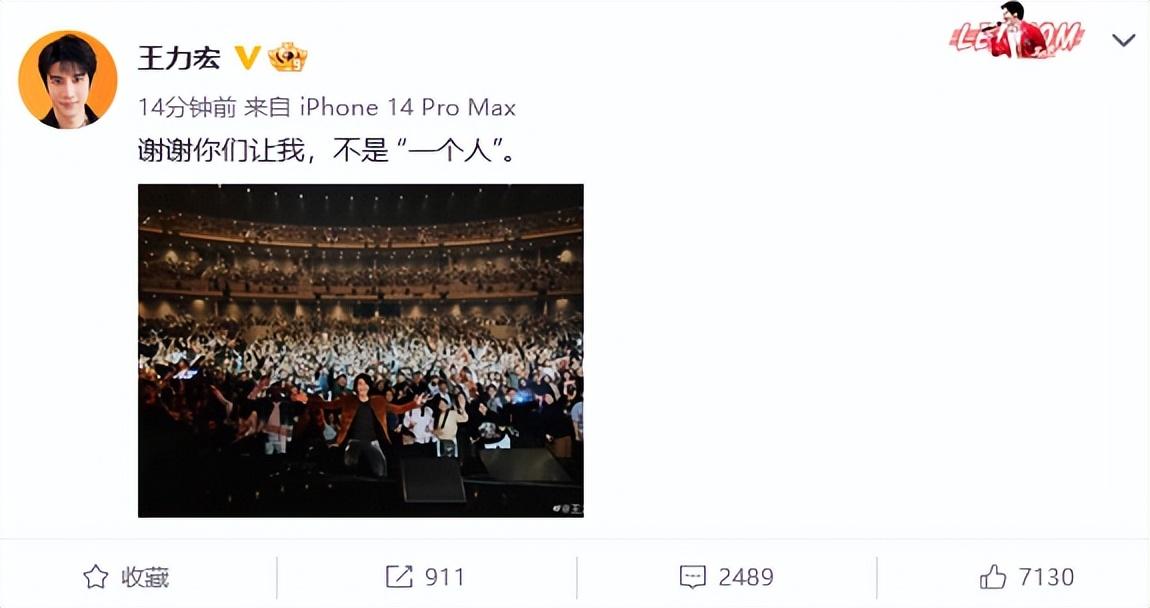The height and width of the screenshot is (608, 1150).
Task: Click the repost share icon
Action: click(x=399, y=577)
